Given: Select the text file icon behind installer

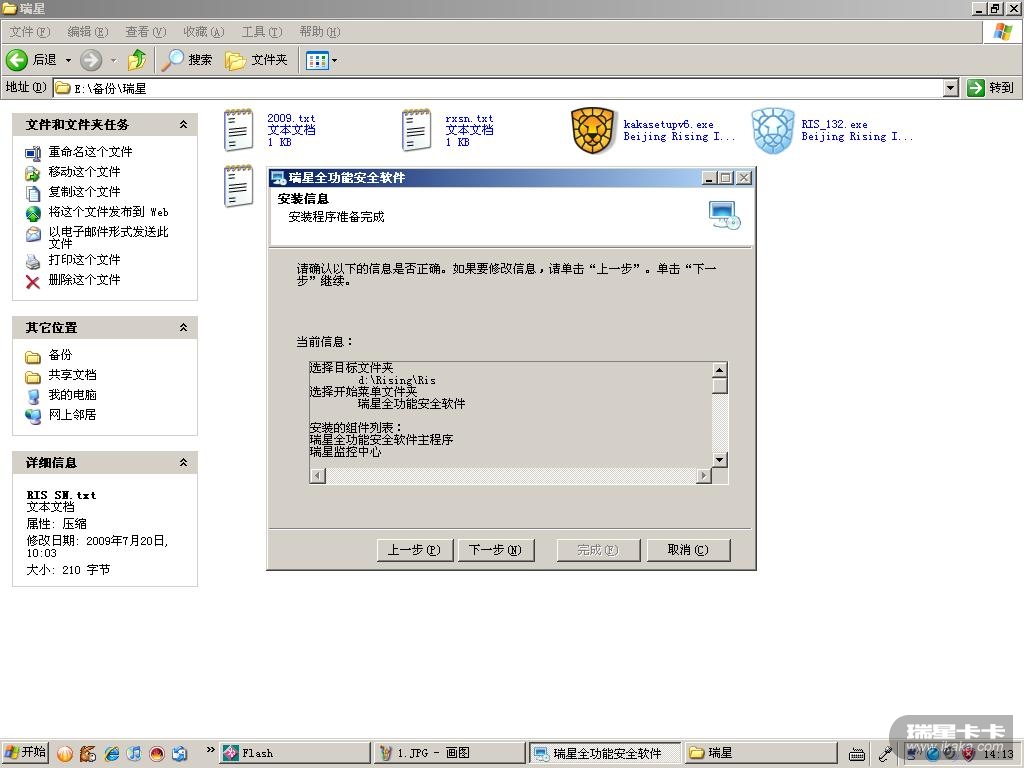Looking at the screenshot, I should pyautogui.click(x=238, y=186).
